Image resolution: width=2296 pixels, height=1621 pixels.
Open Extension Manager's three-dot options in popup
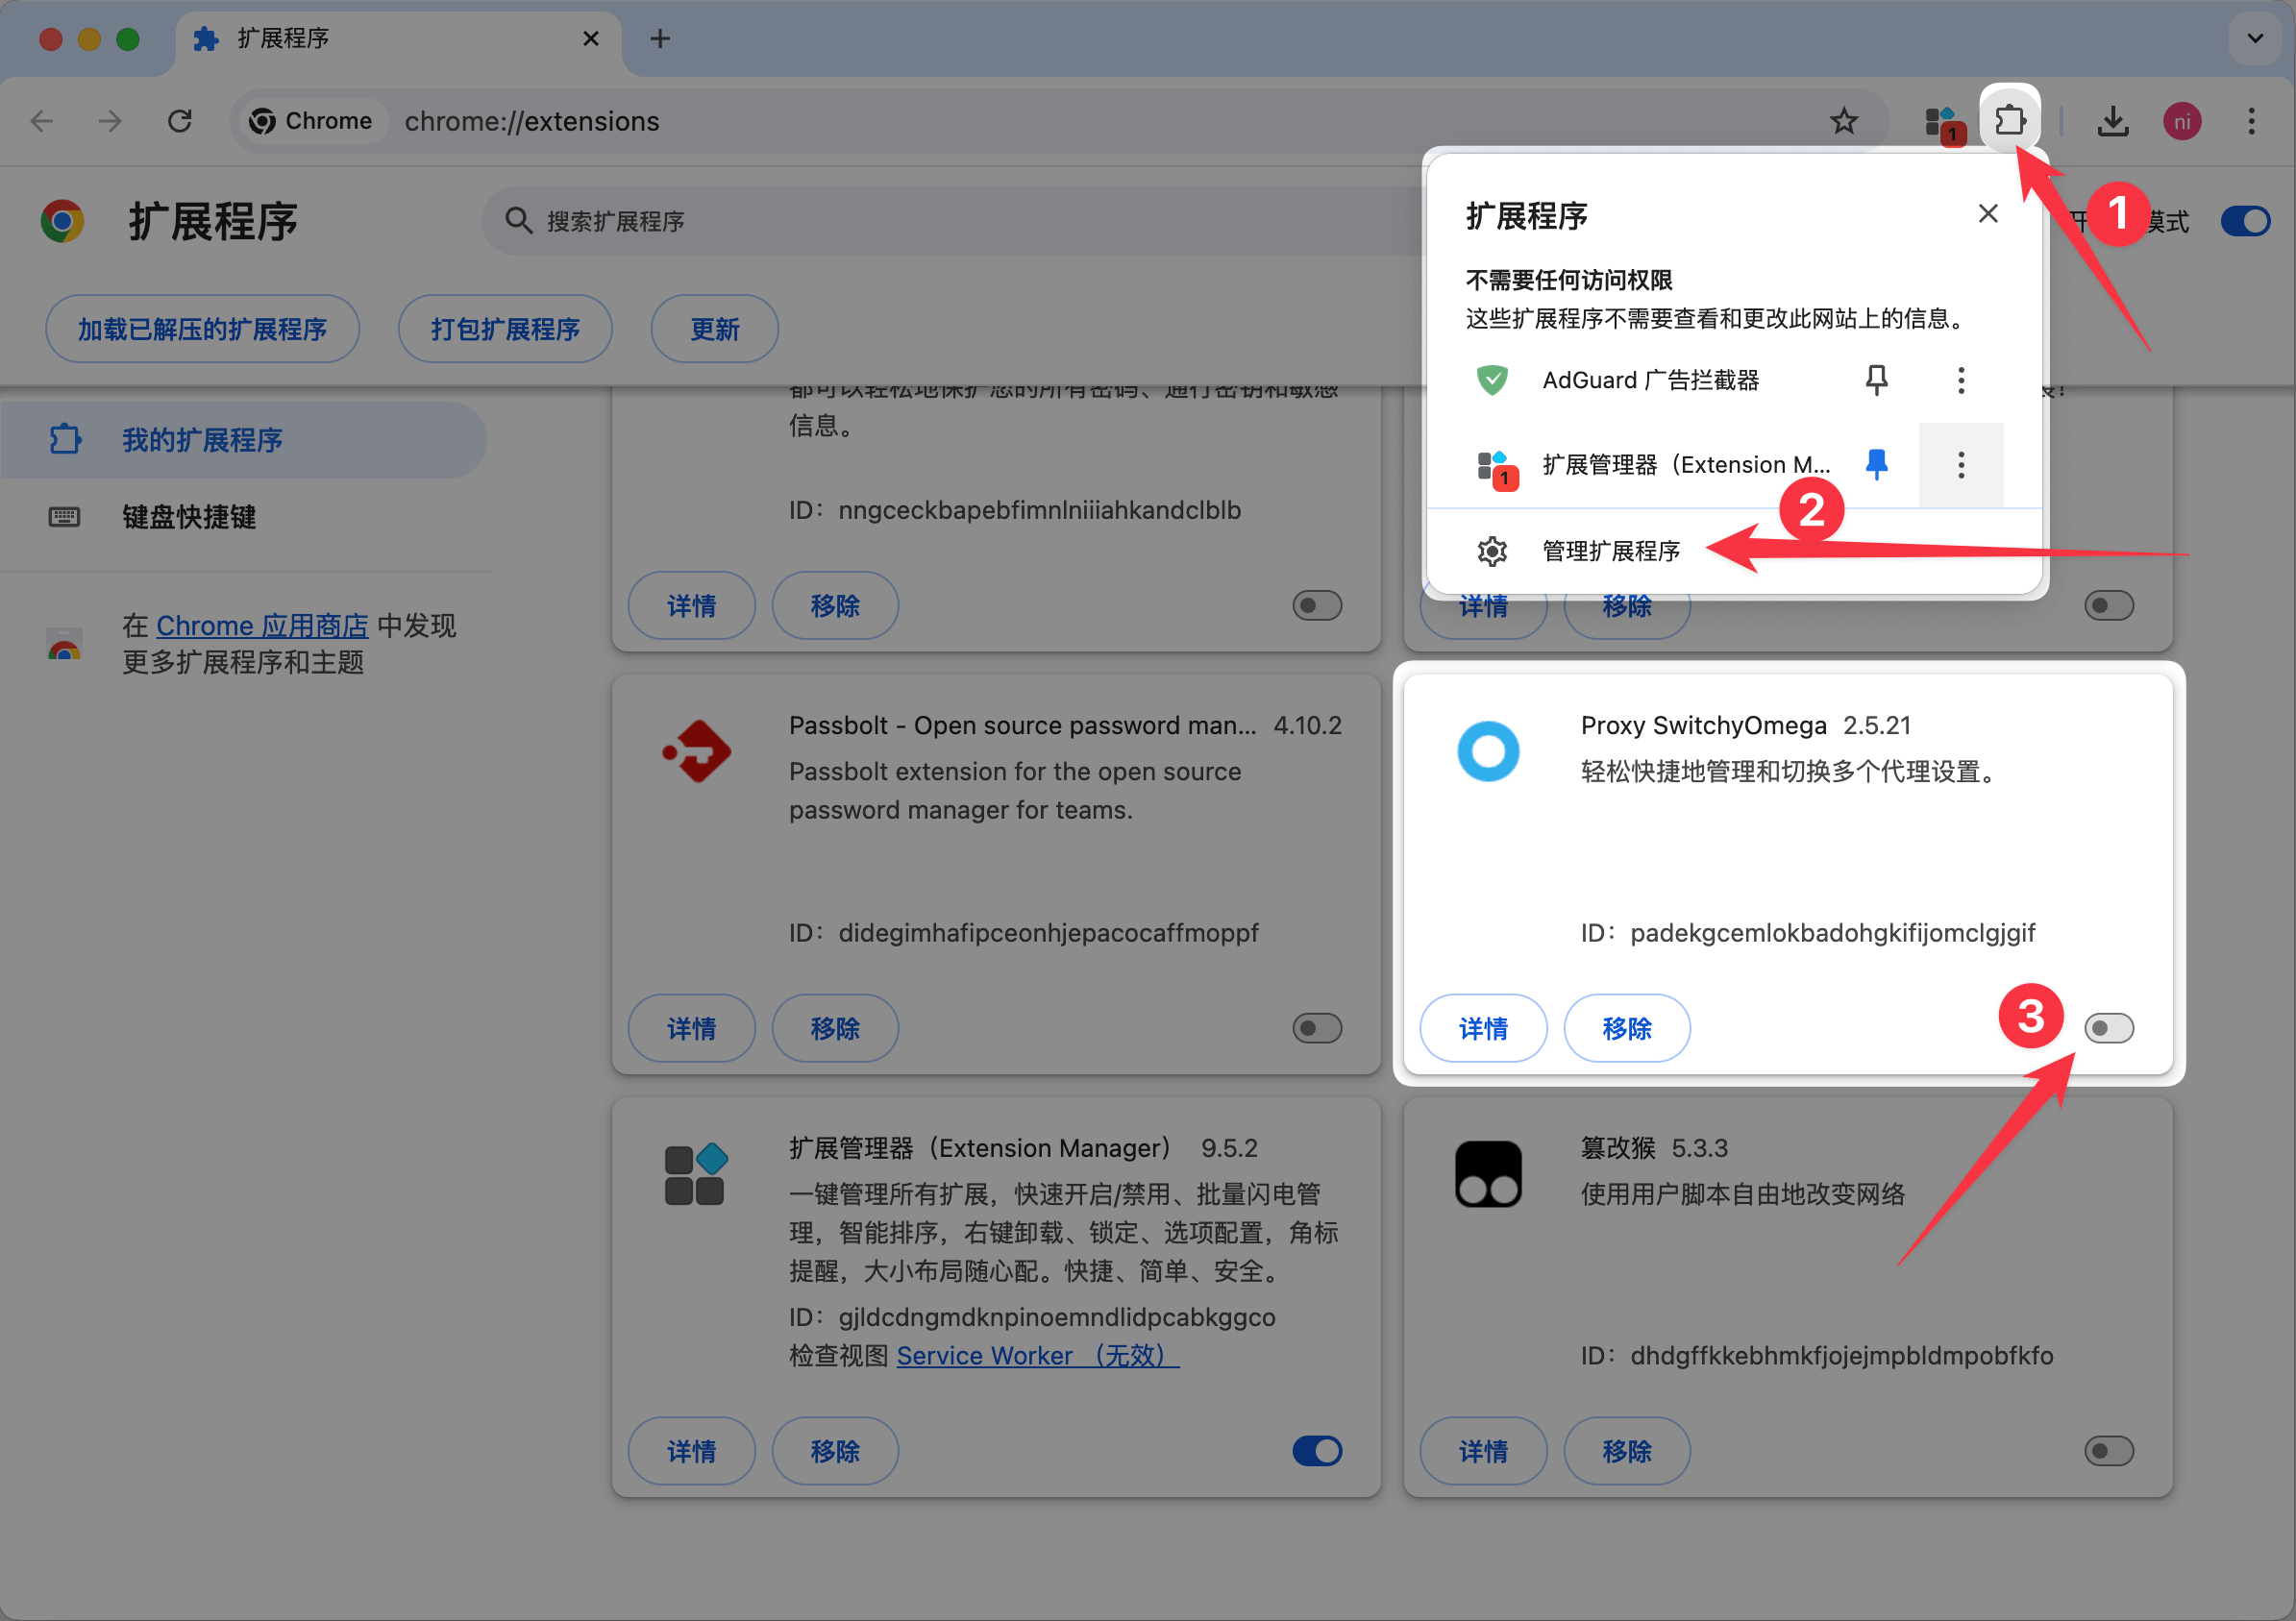click(x=1960, y=464)
